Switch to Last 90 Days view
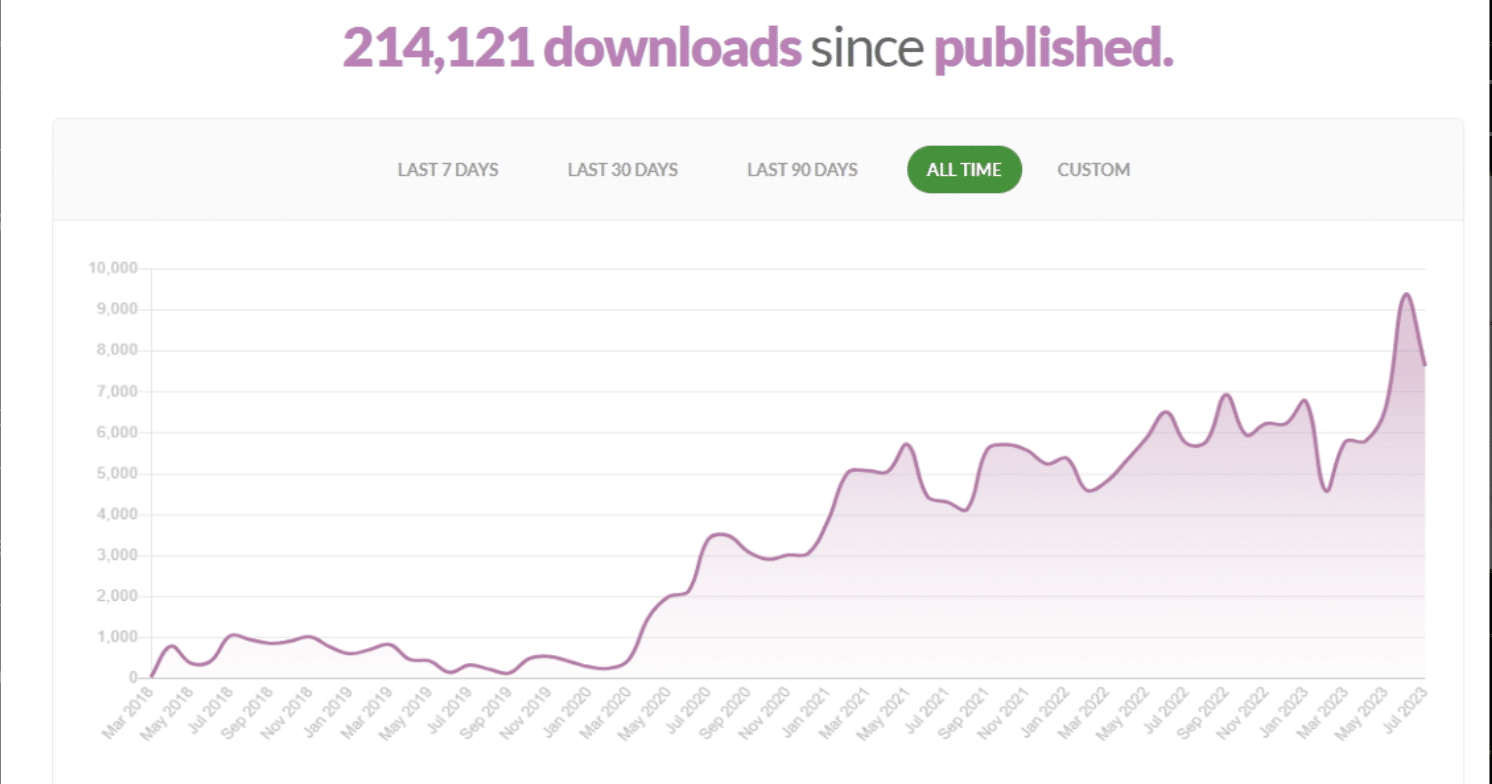The image size is (1492, 784). point(802,170)
